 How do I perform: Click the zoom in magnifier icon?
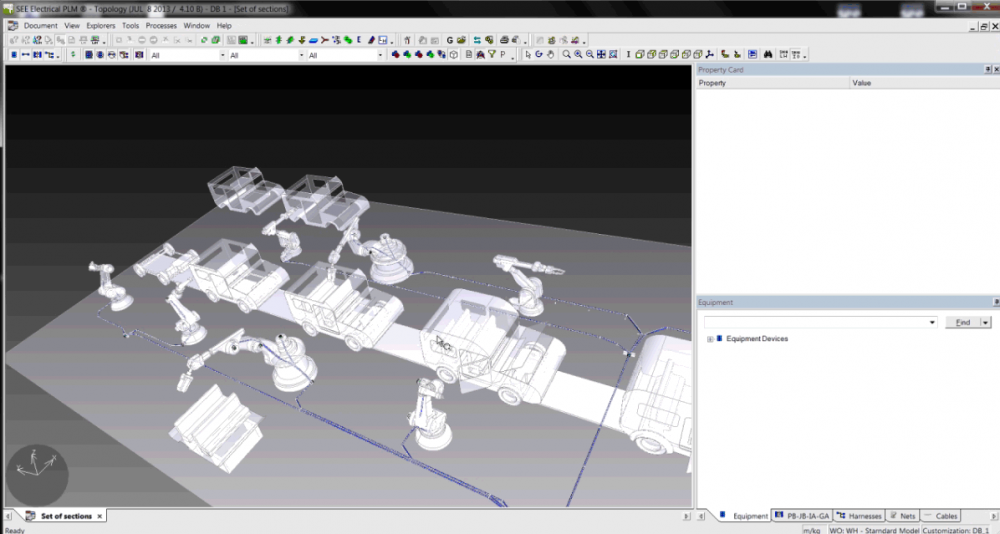point(578,55)
